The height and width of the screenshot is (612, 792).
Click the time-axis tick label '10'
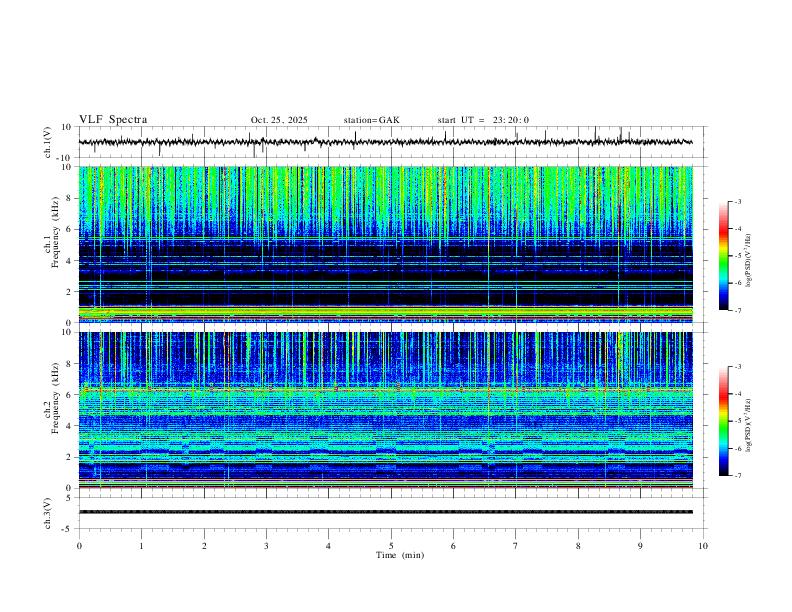coord(703,546)
